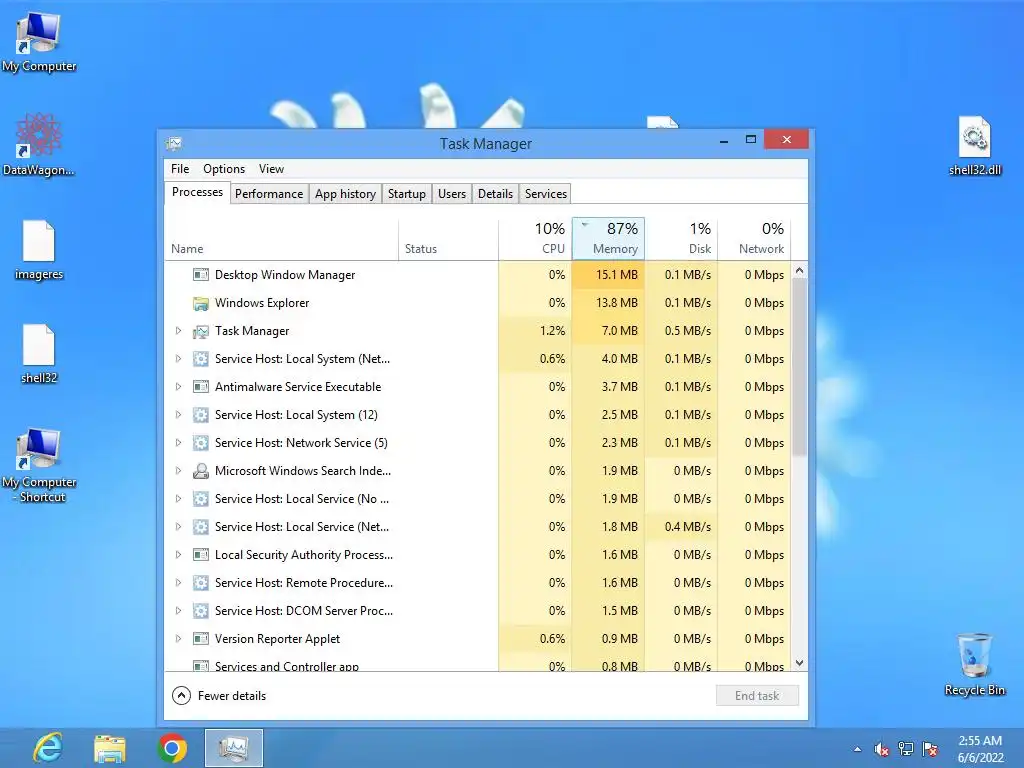The image size is (1024, 768).
Task: Switch to the Services tab
Action: (546, 194)
